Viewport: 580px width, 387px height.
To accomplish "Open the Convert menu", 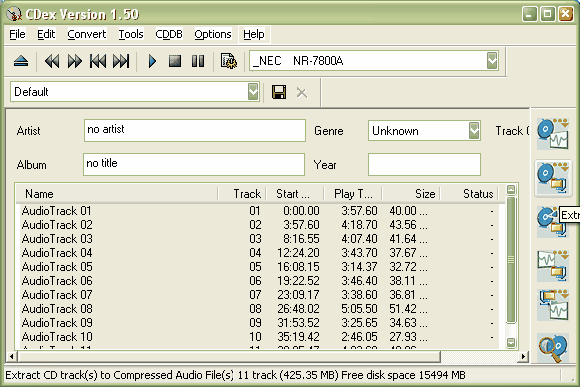I will click(87, 34).
